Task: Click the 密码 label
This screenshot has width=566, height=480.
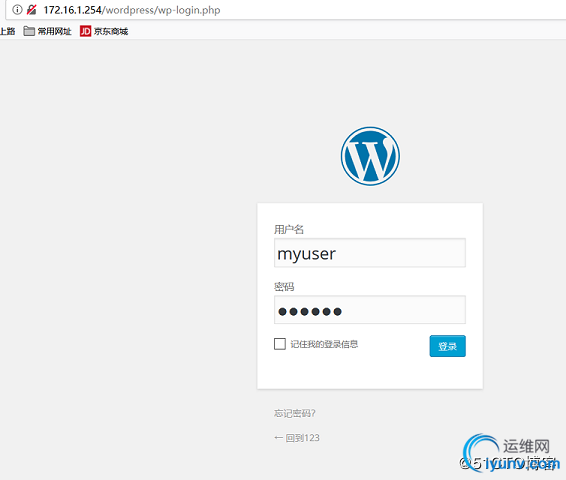Action: 284,287
